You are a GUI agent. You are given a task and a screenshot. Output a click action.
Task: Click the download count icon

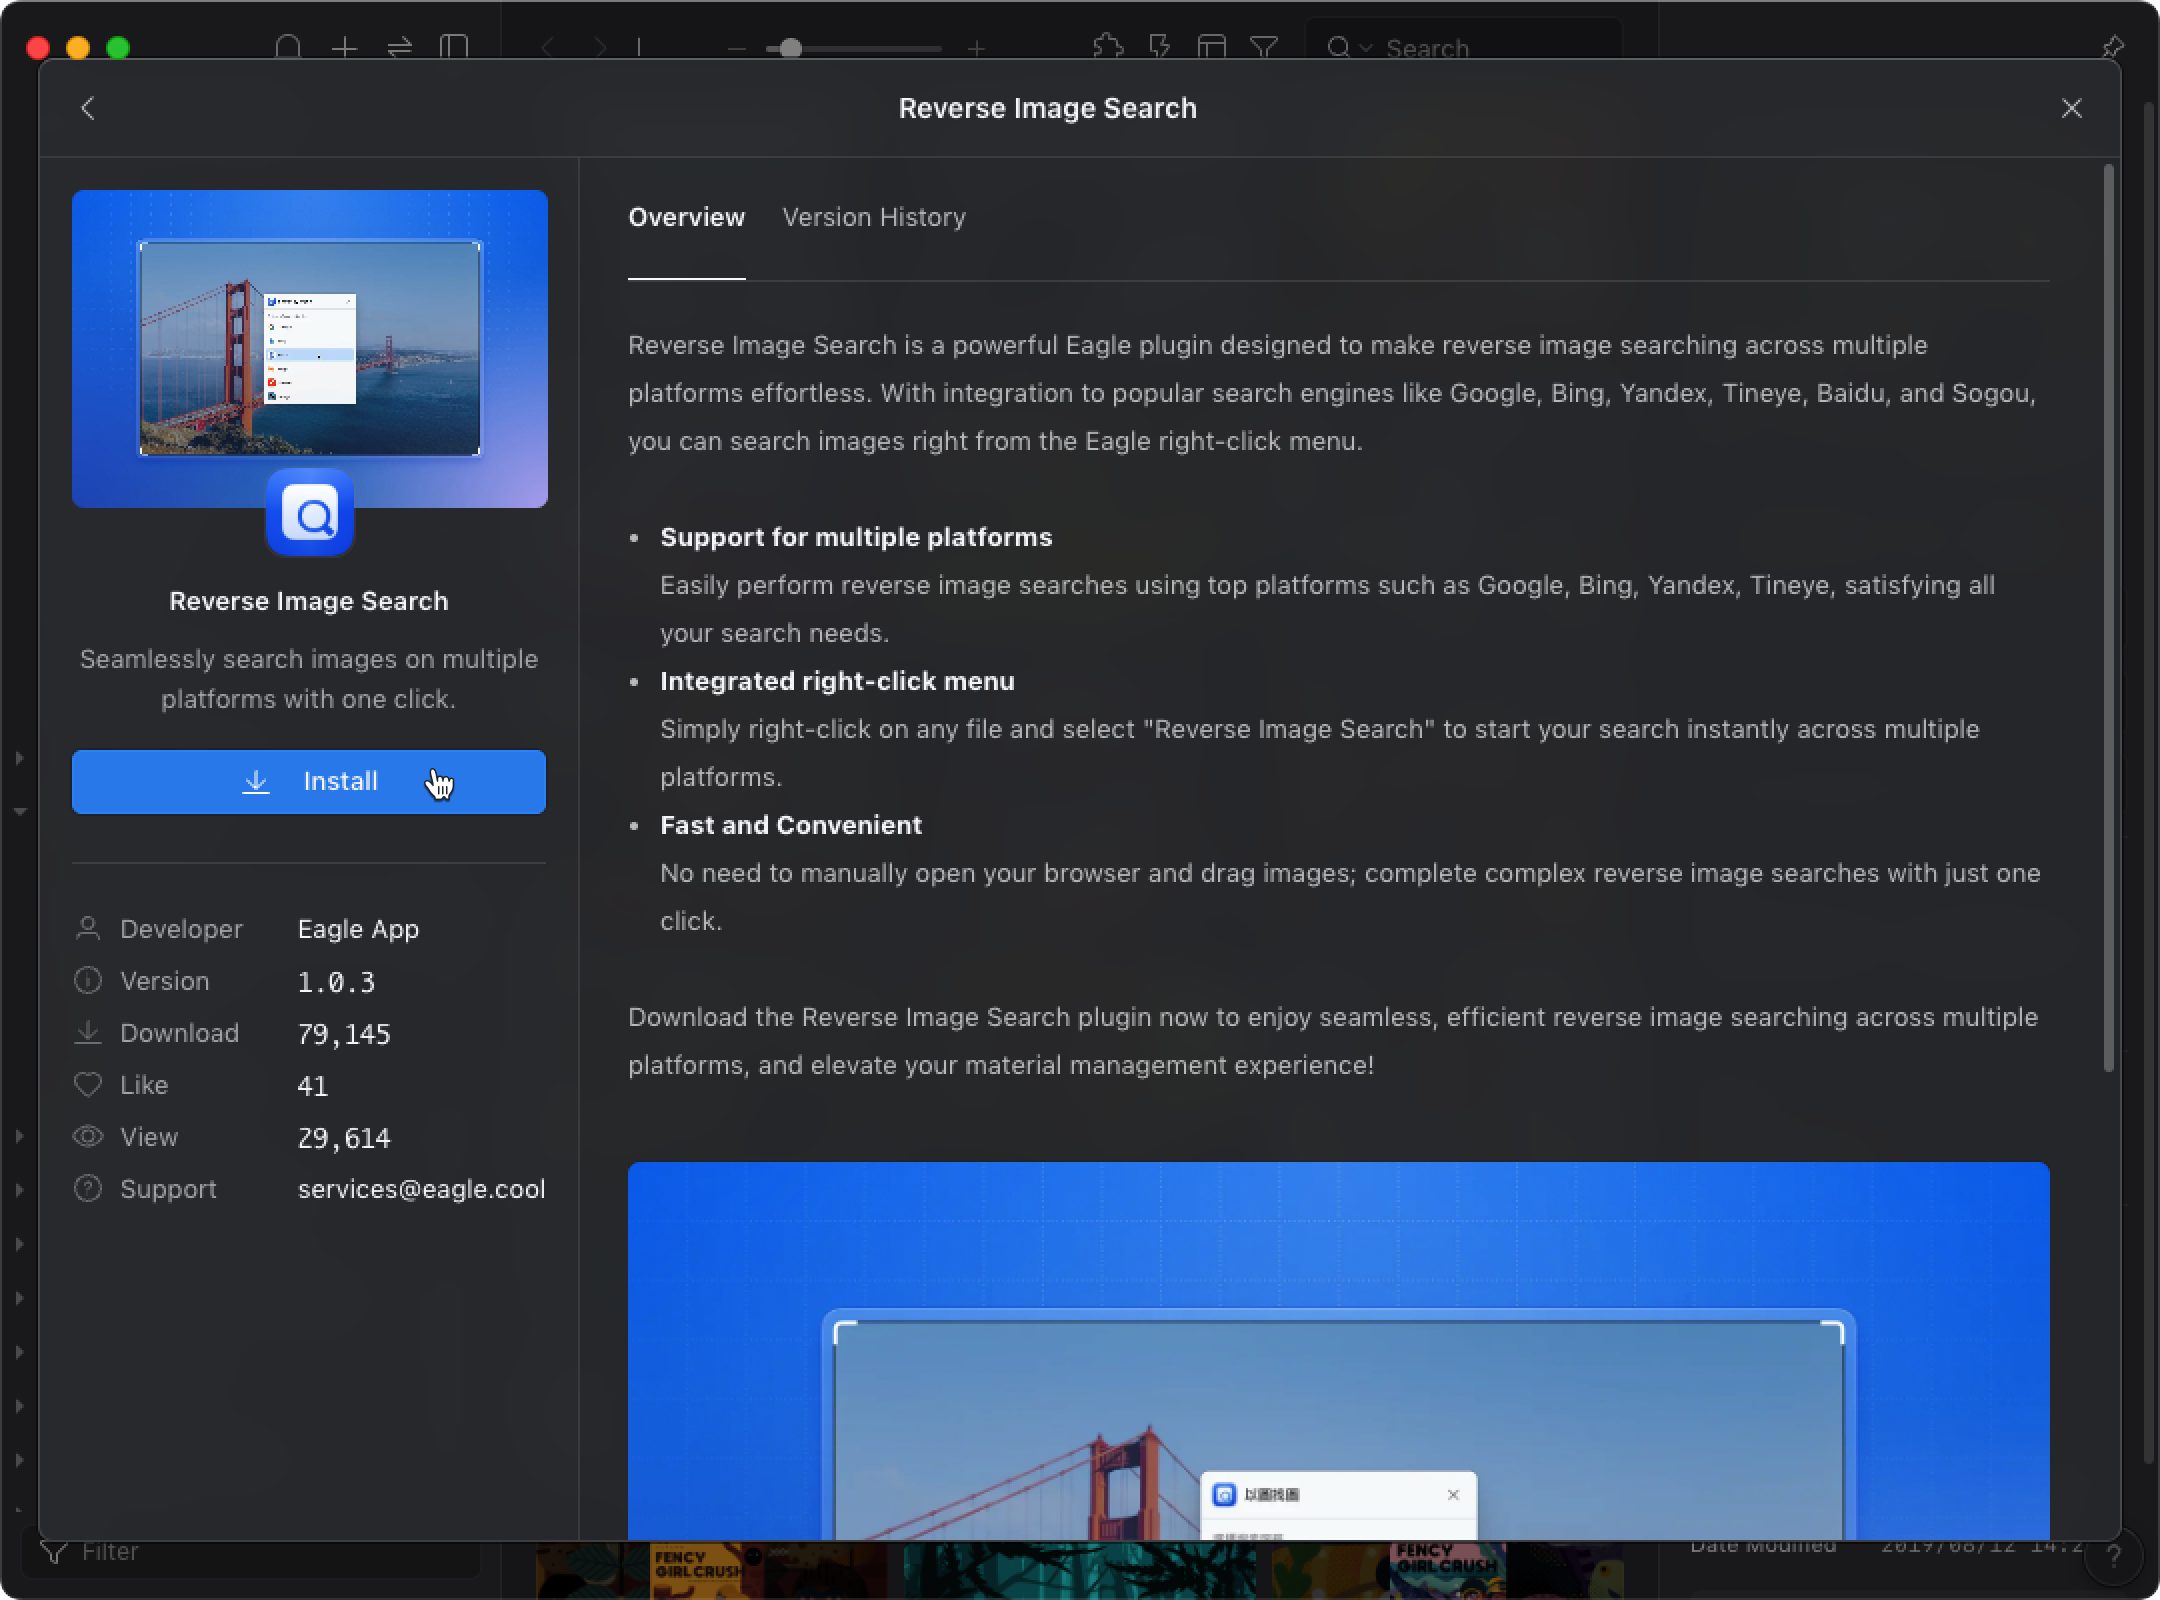[x=87, y=1032]
